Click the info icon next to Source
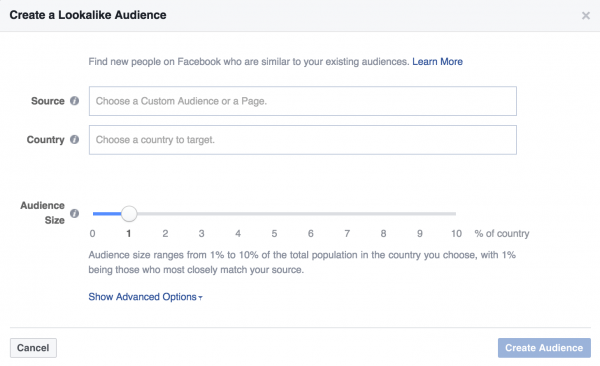The height and width of the screenshot is (366, 600). pos(75,101)
